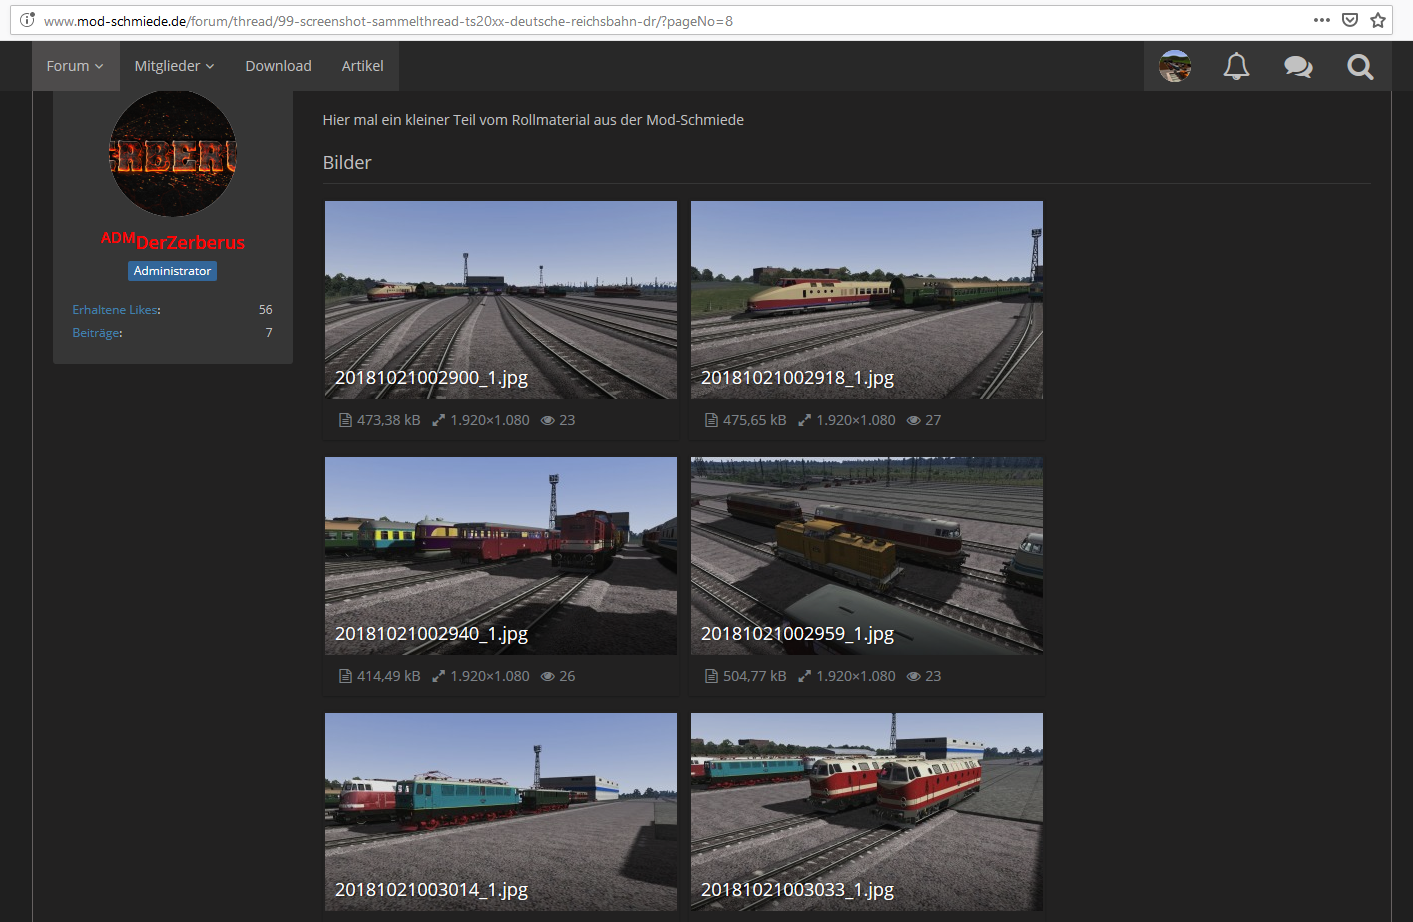Click the resolution icon under 20181021002900_1.jpg

click(438, 420)
